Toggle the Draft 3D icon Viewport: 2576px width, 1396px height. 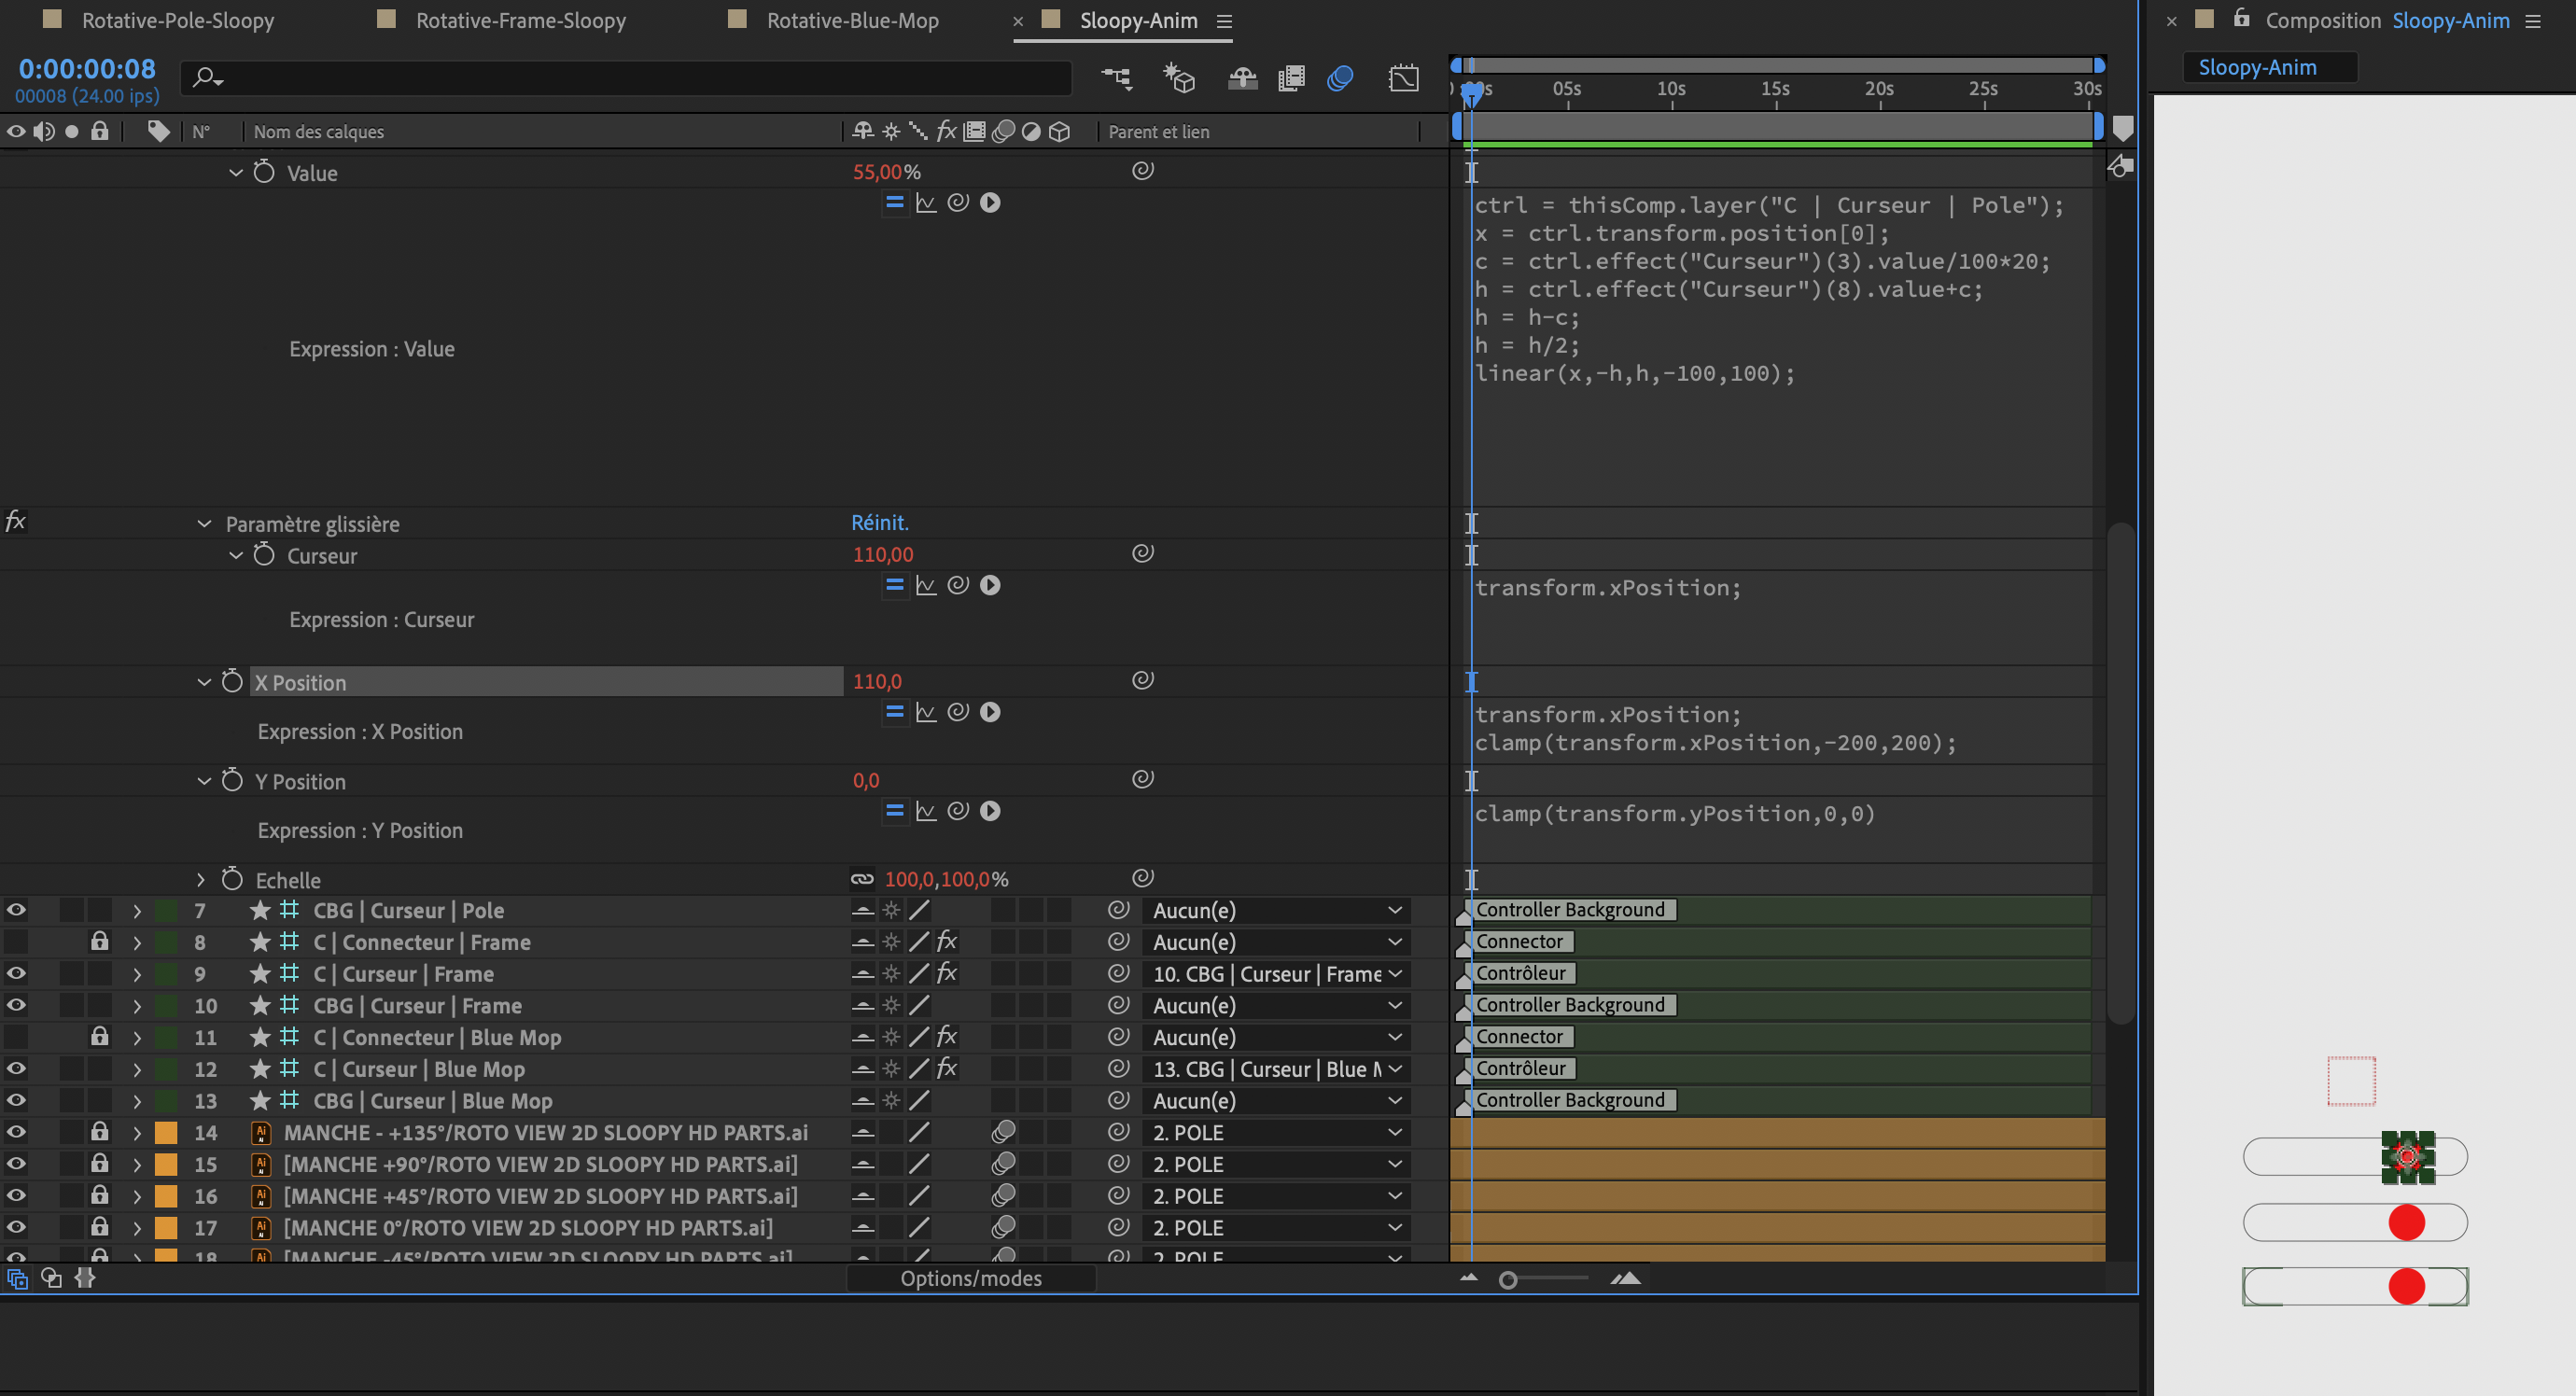click(1180, 78)
